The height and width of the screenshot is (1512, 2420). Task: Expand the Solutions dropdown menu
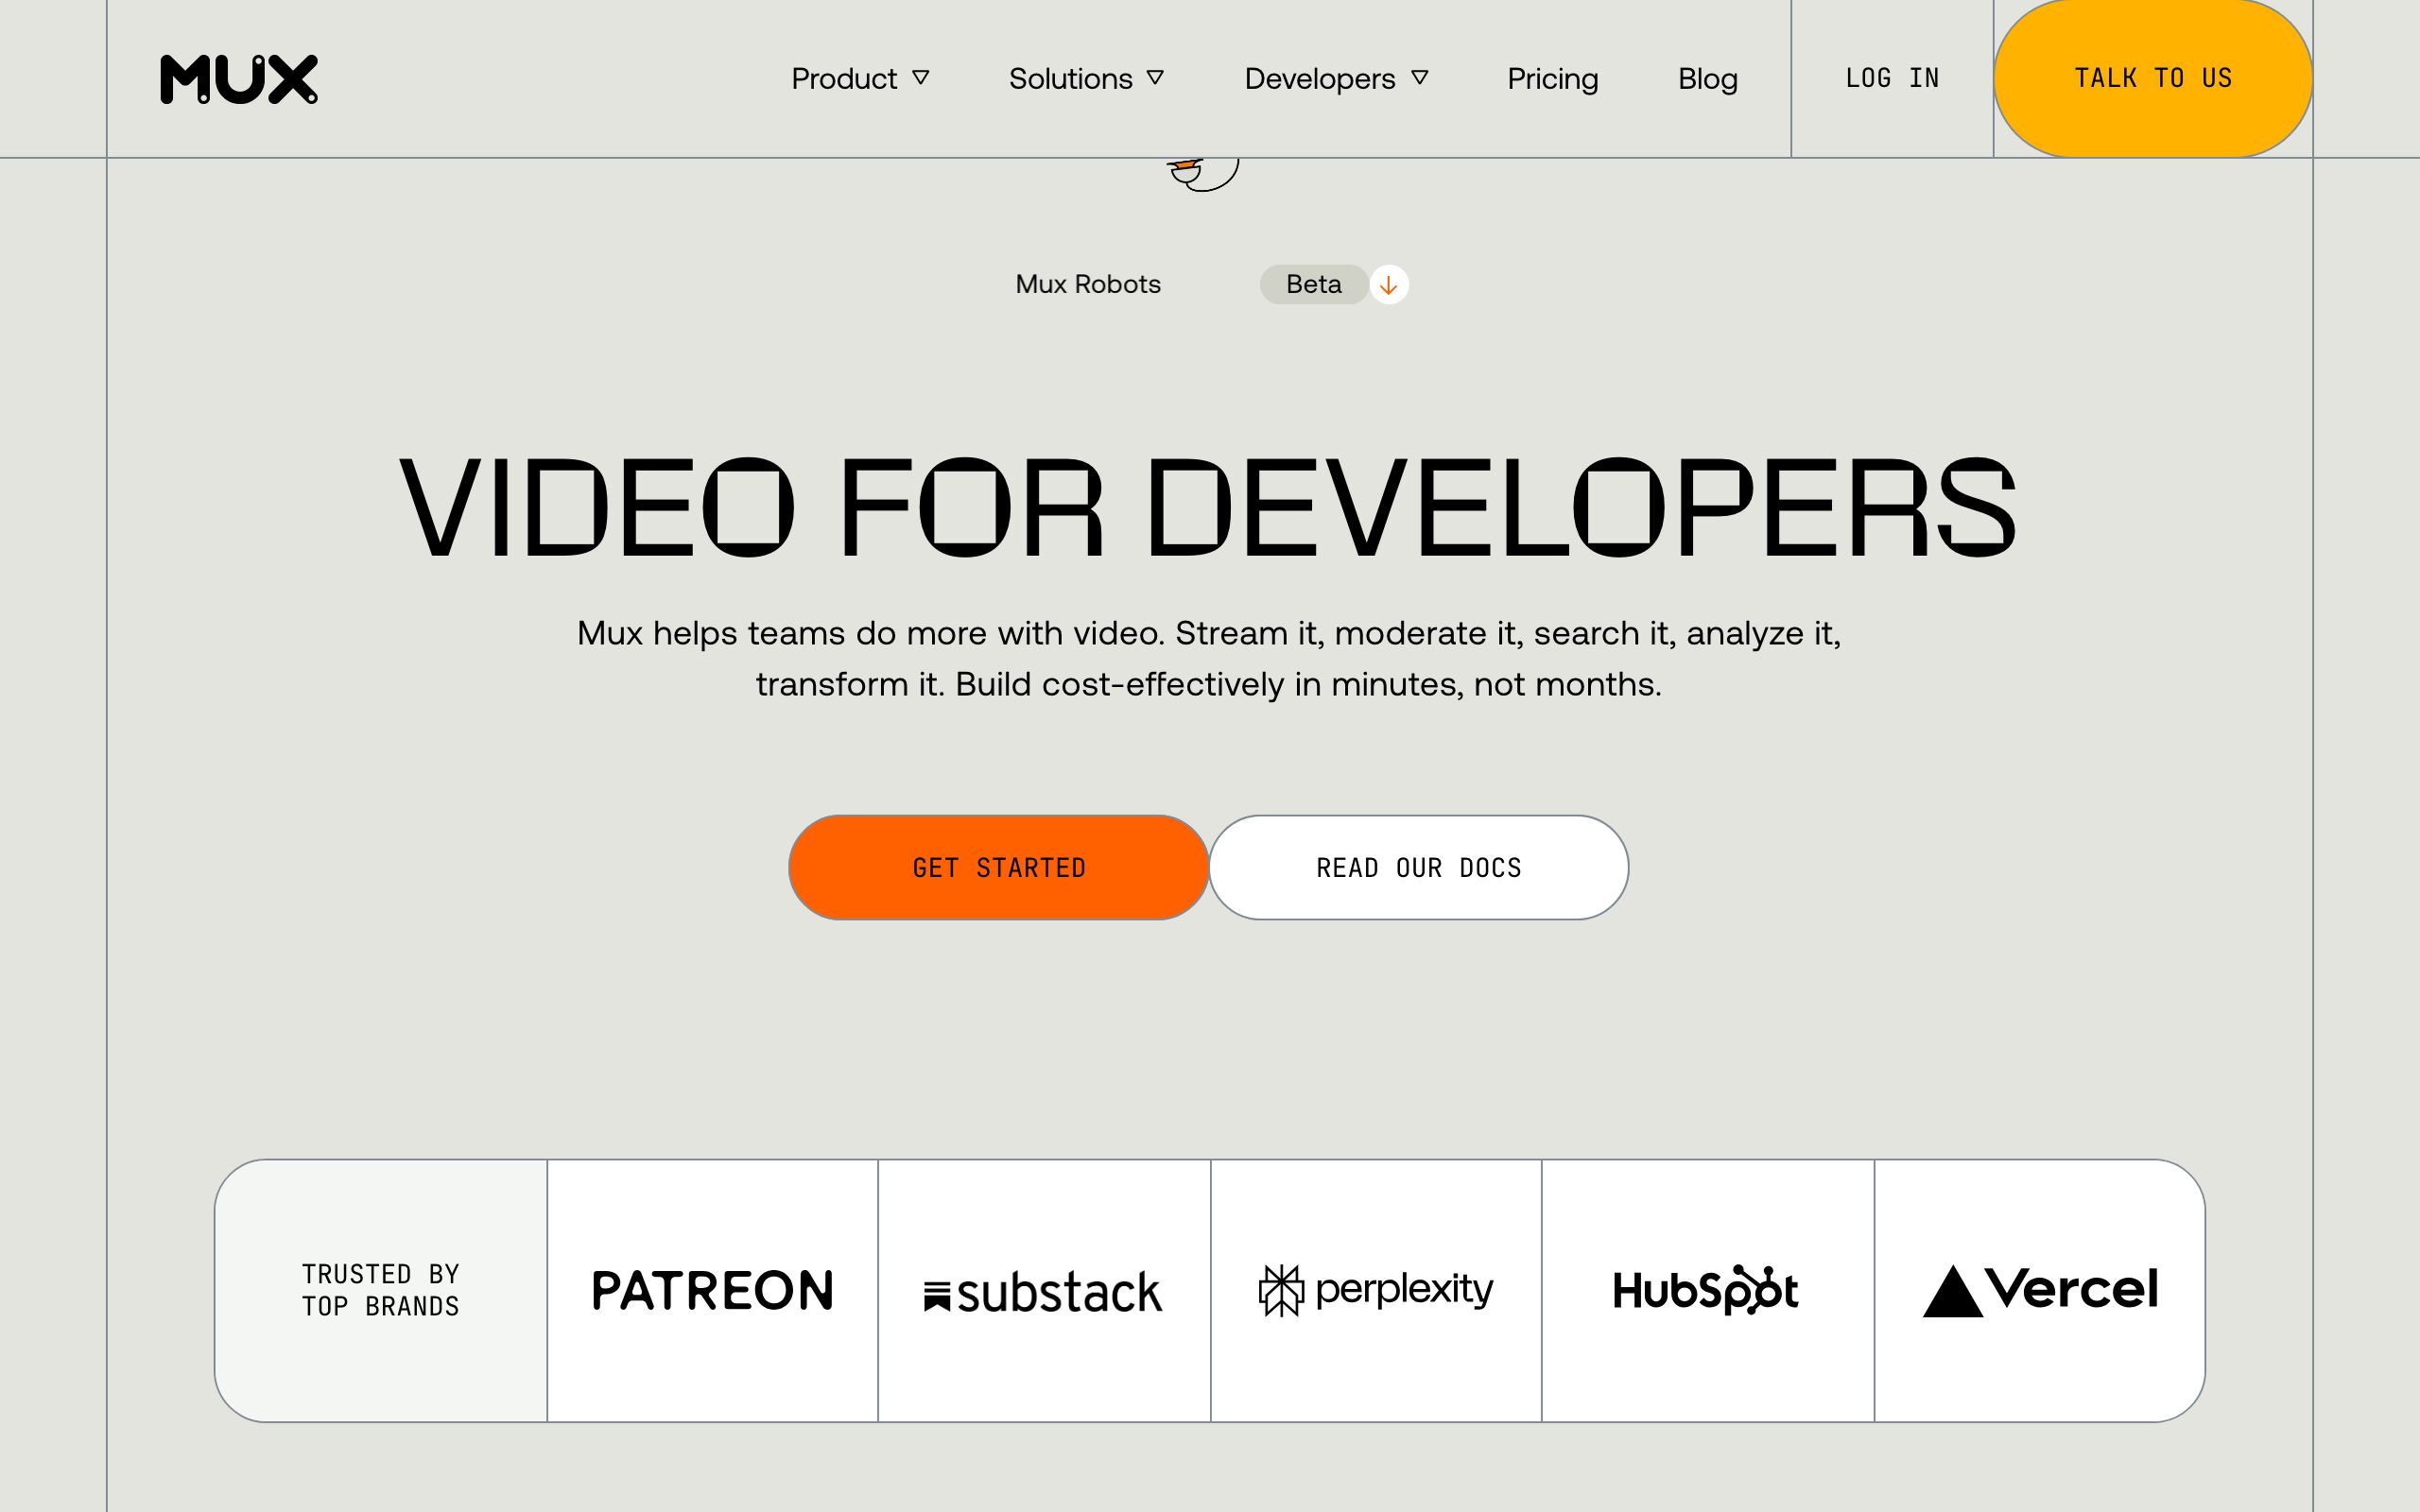(1086, 78)
